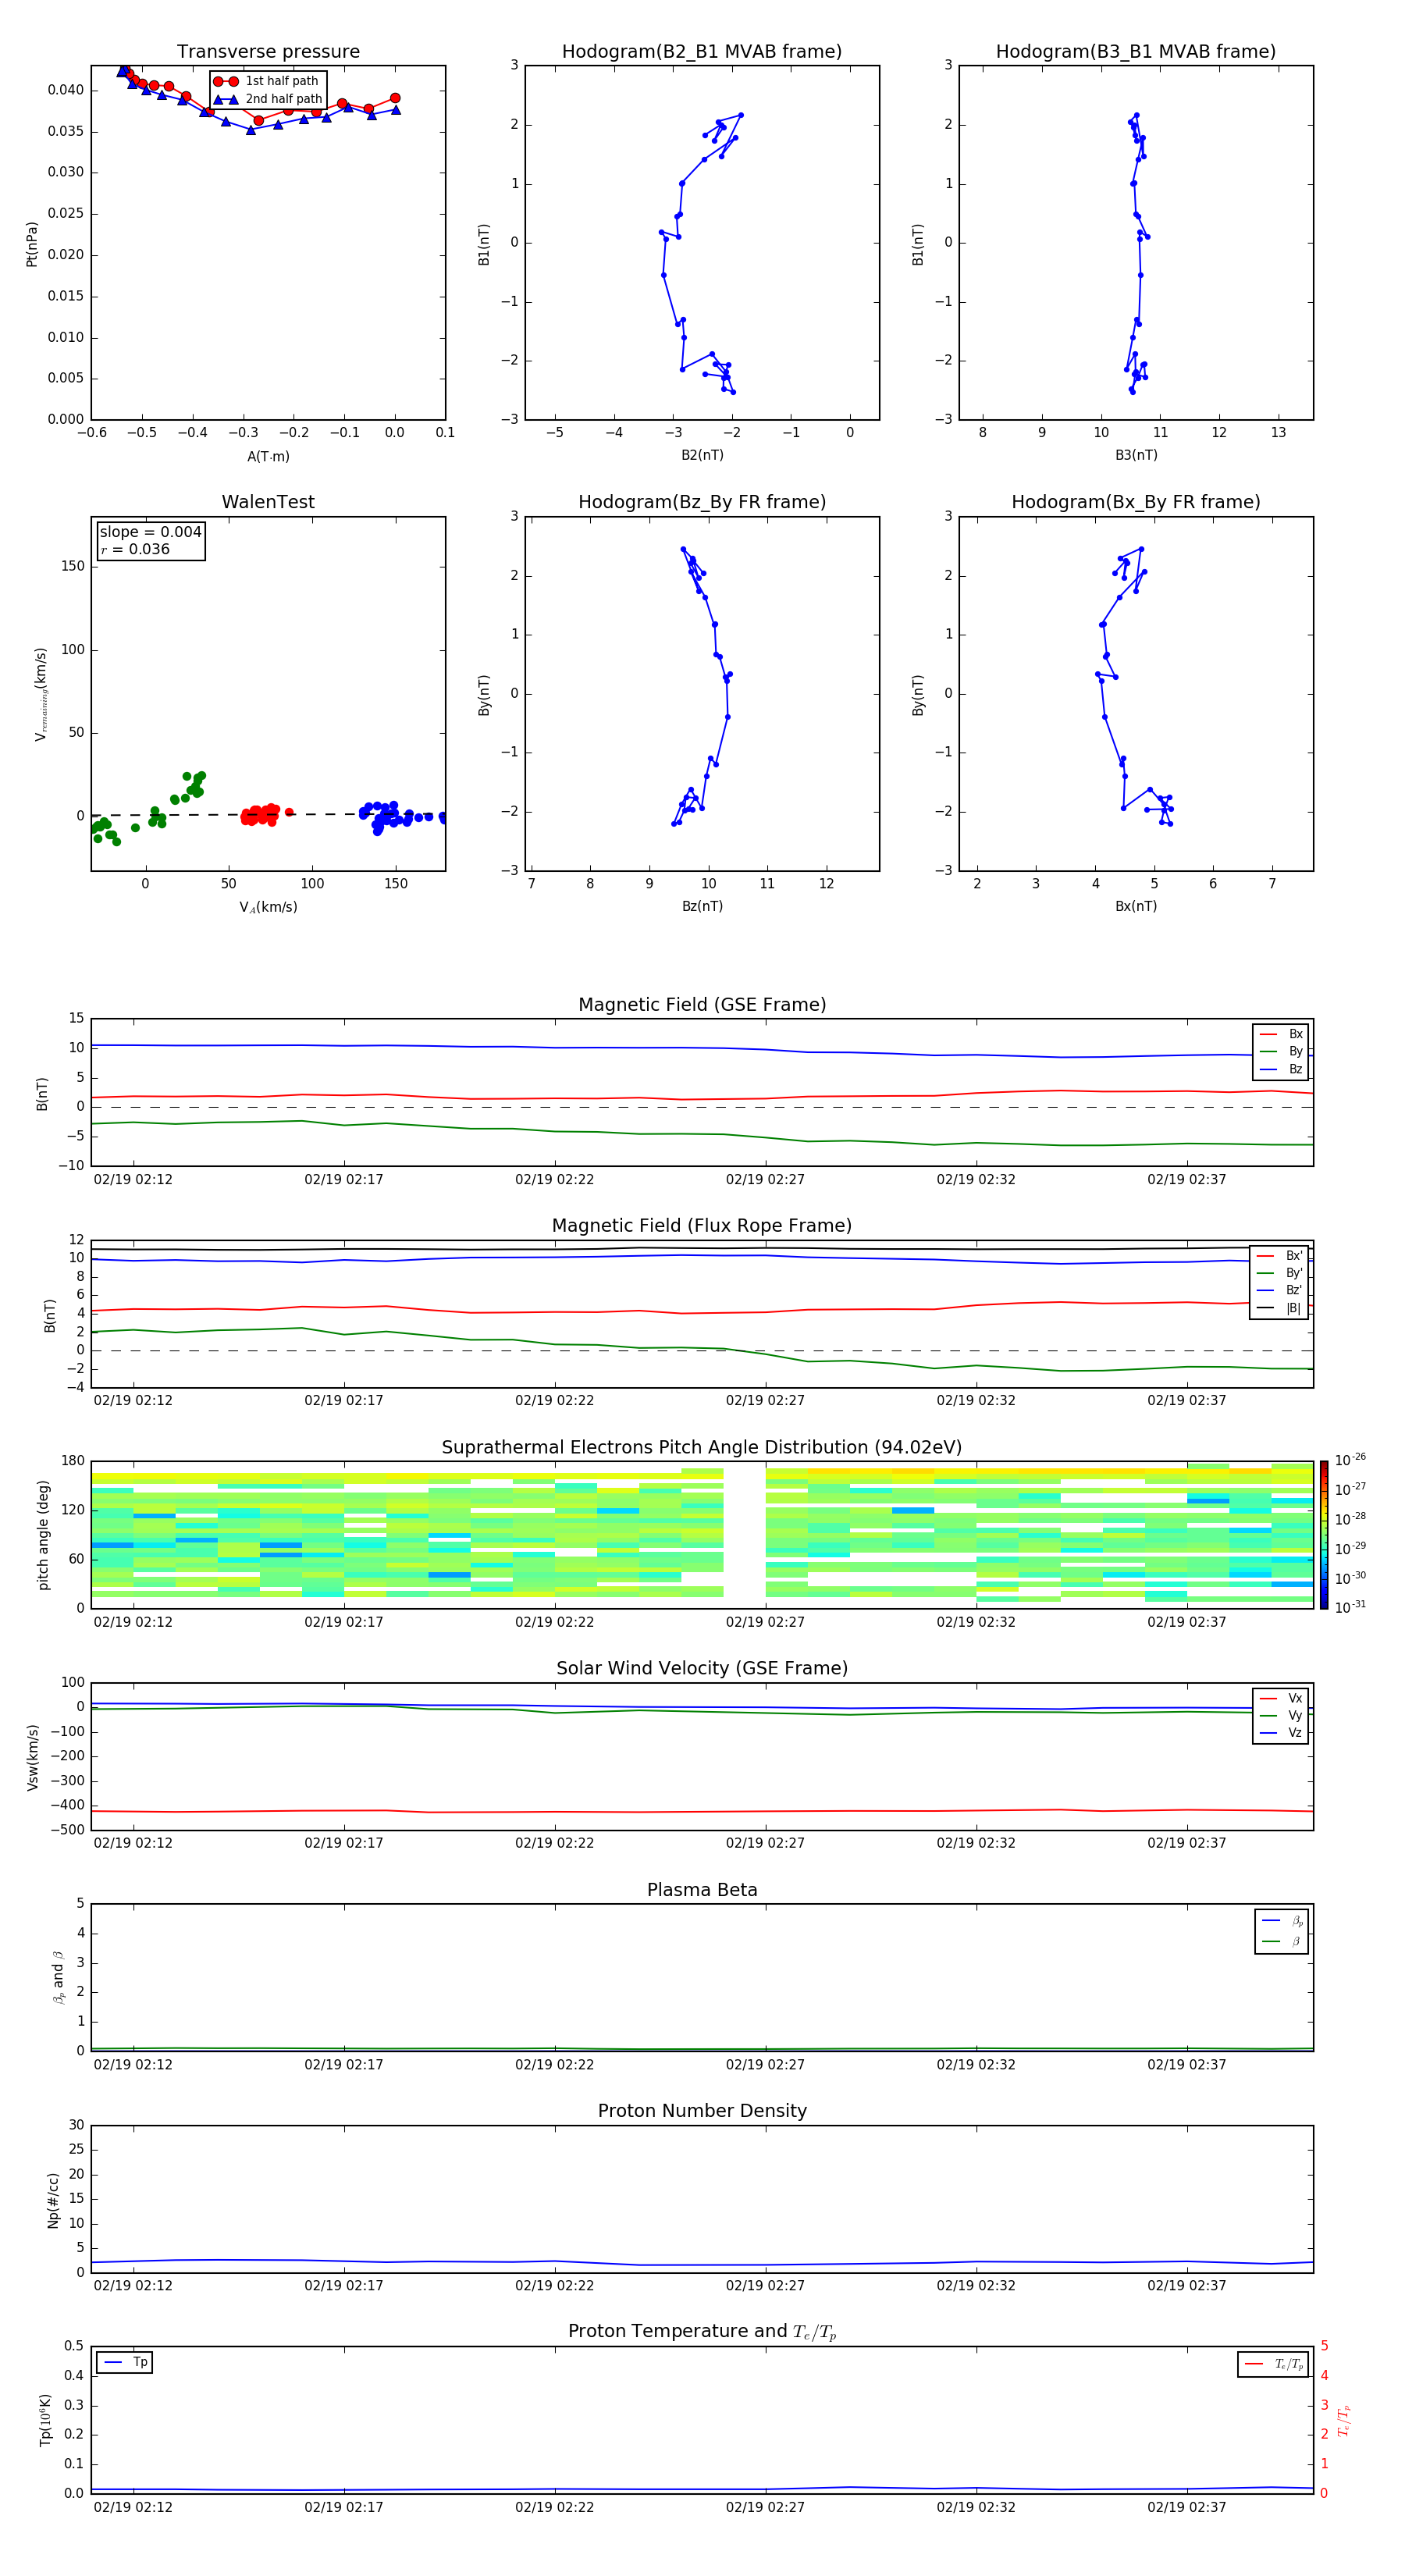Screen dimensions: 1405x2576
Task: Click the "Hodogram(B2_B1 MVAB frame)" title
Action: coord(702,52)
